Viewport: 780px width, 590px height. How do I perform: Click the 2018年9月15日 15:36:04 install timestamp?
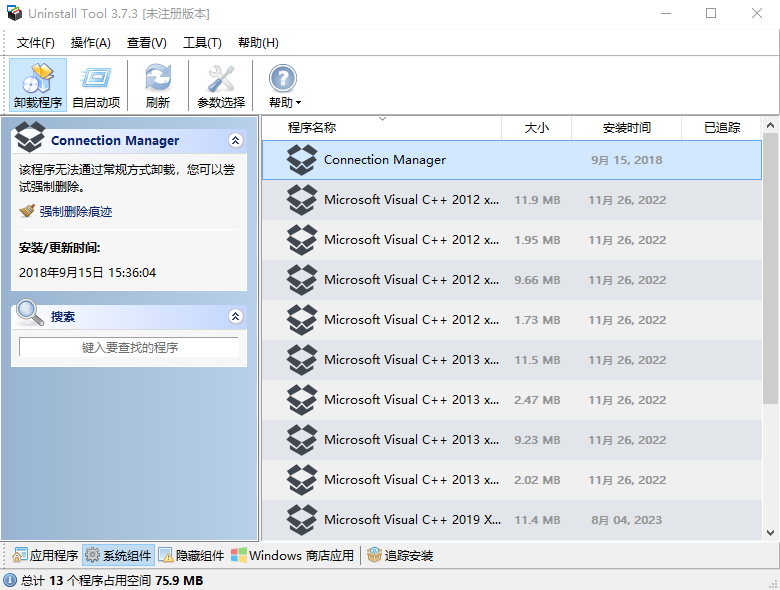click(88, 273)
